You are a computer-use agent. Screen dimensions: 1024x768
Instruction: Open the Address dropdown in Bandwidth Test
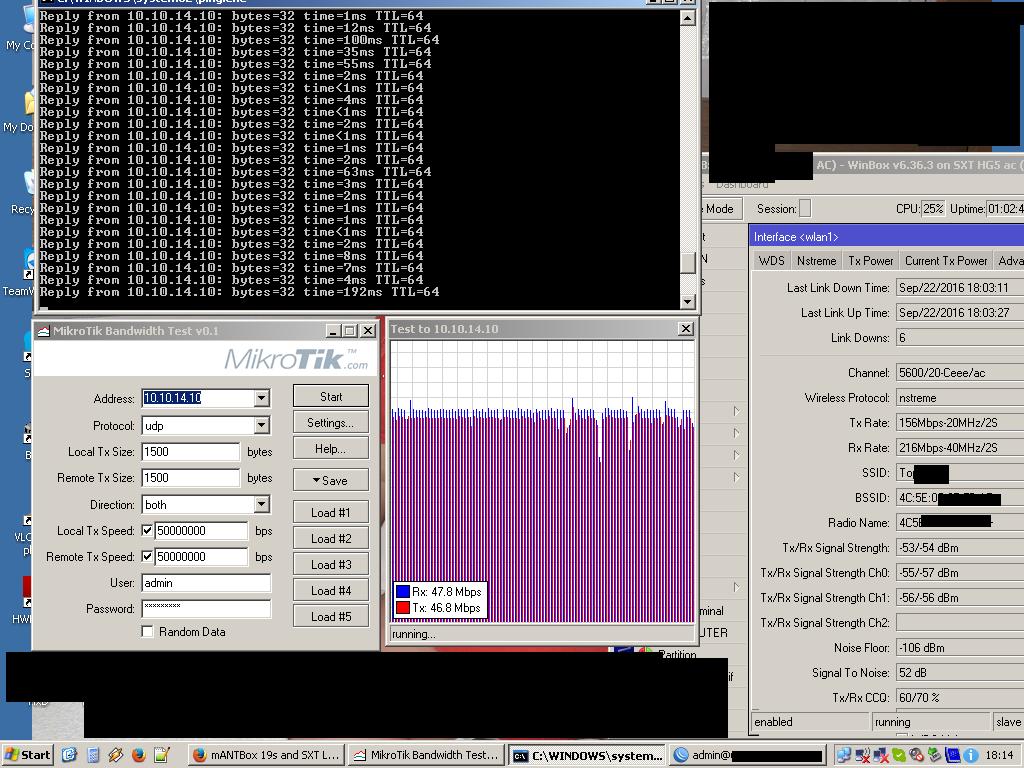[261, 398]
